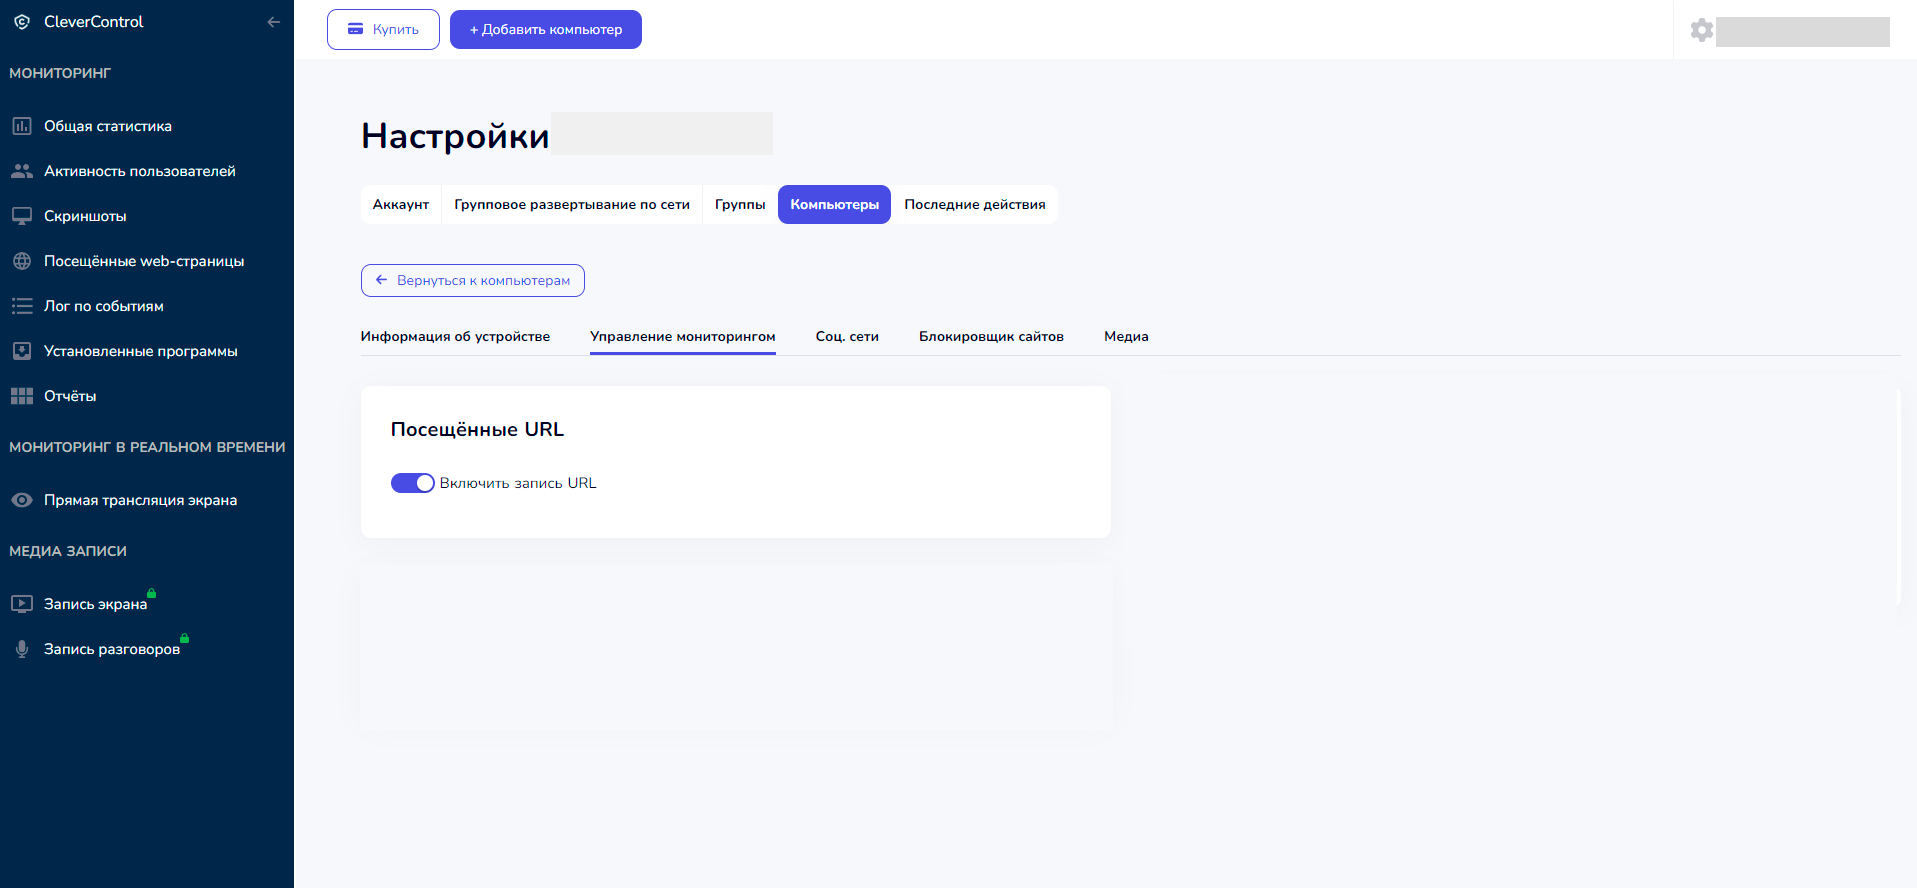
Task: Open Групповое развертывание по сети tab
Action: 572,204
